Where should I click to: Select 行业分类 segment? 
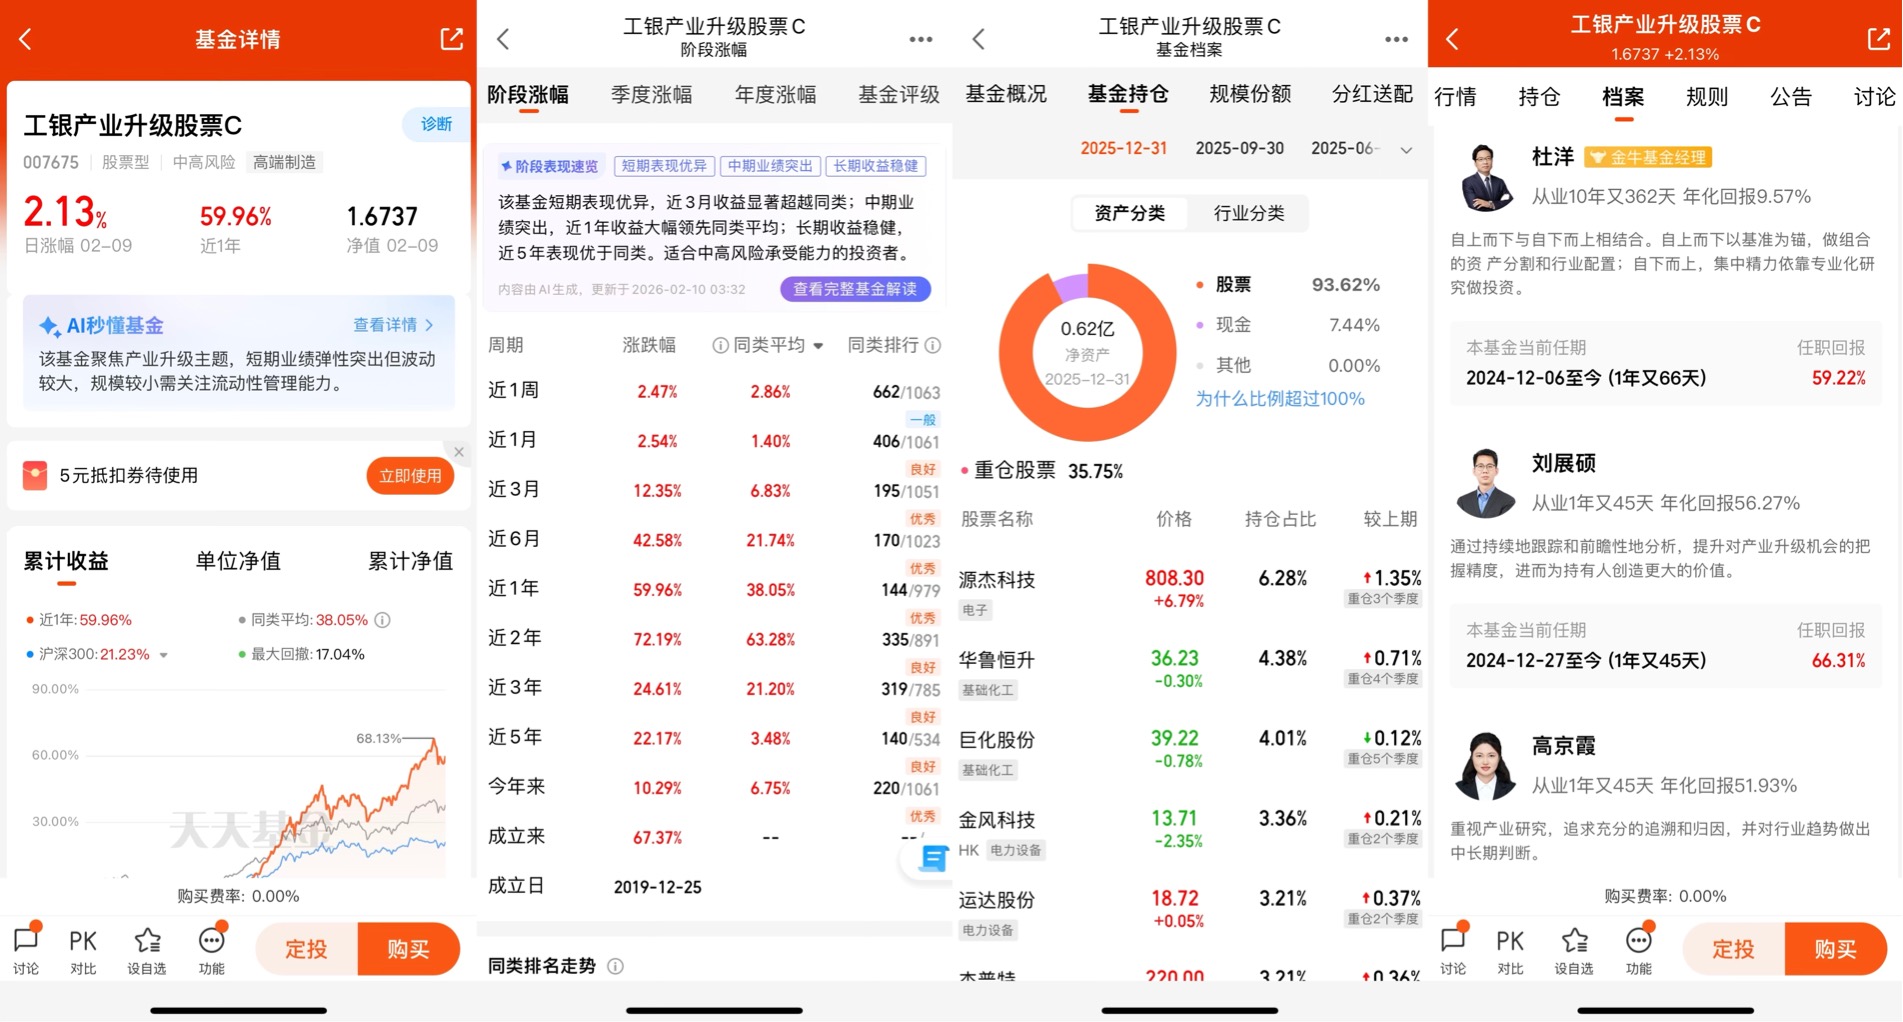click(1249, 213)
